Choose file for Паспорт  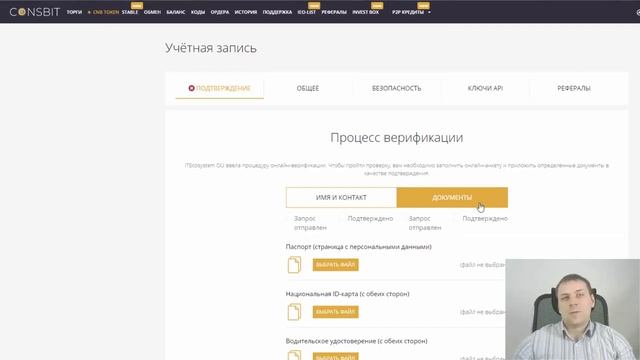(336, 265)
